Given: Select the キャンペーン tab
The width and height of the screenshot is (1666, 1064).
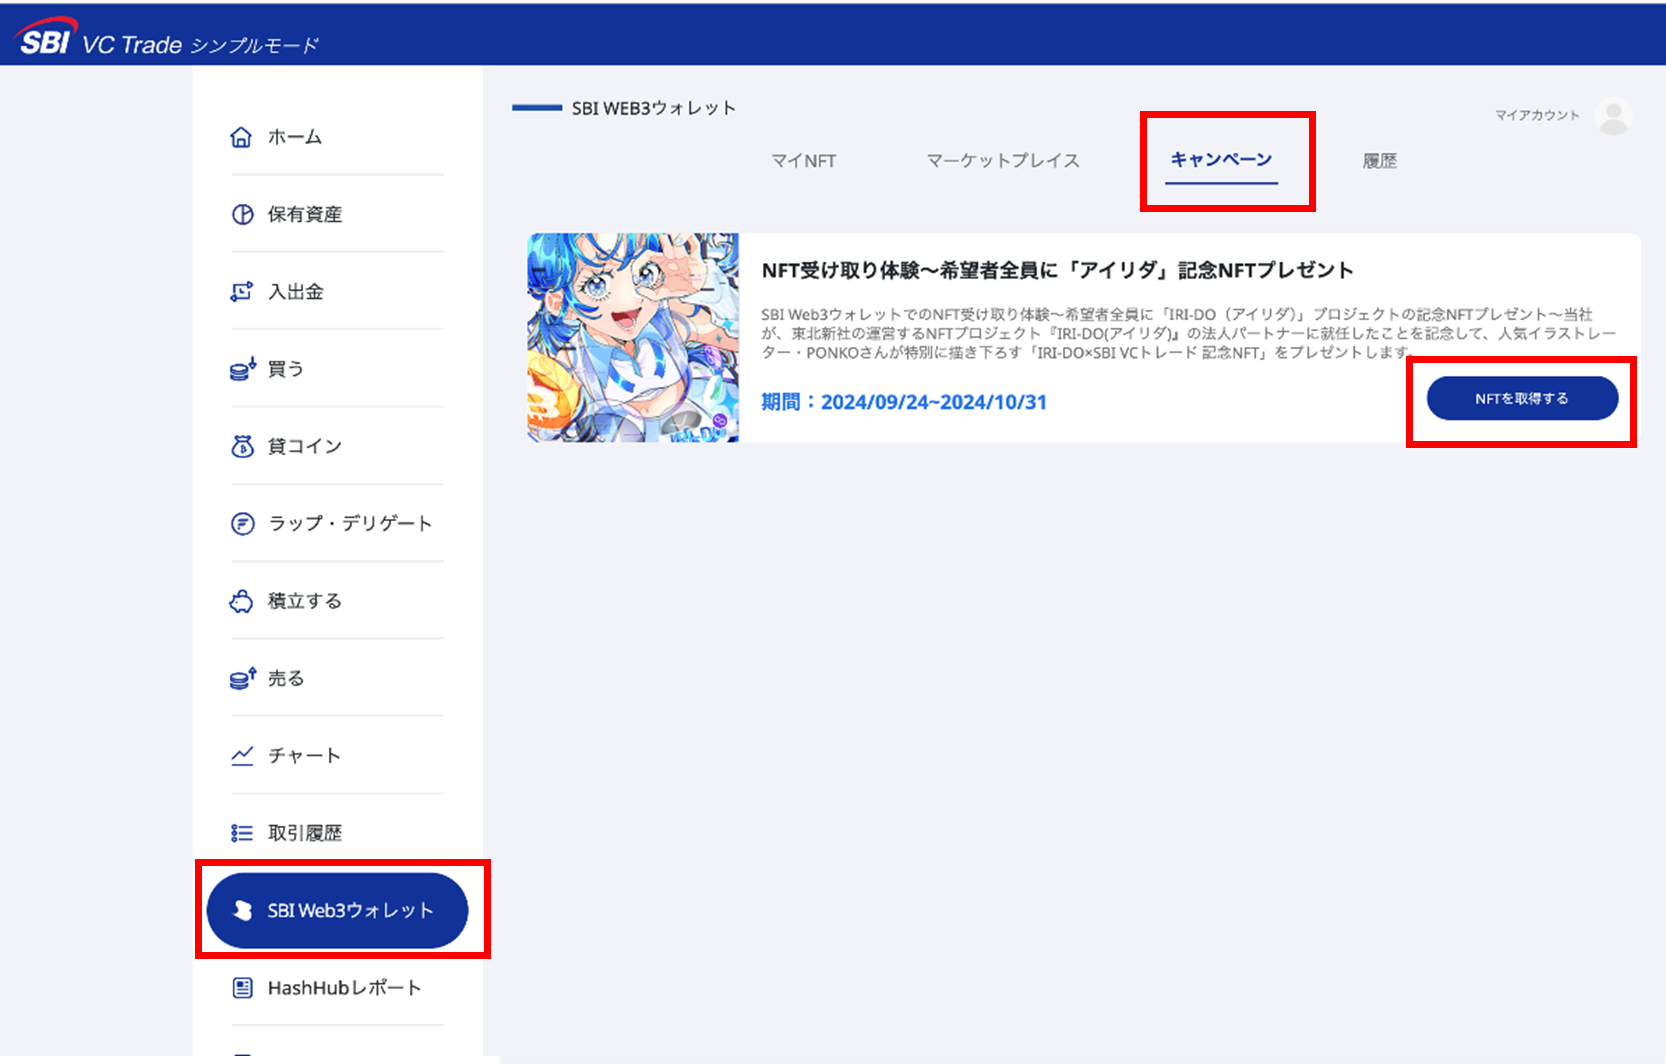Looking at the screenshot, I should pos(1222,160).
